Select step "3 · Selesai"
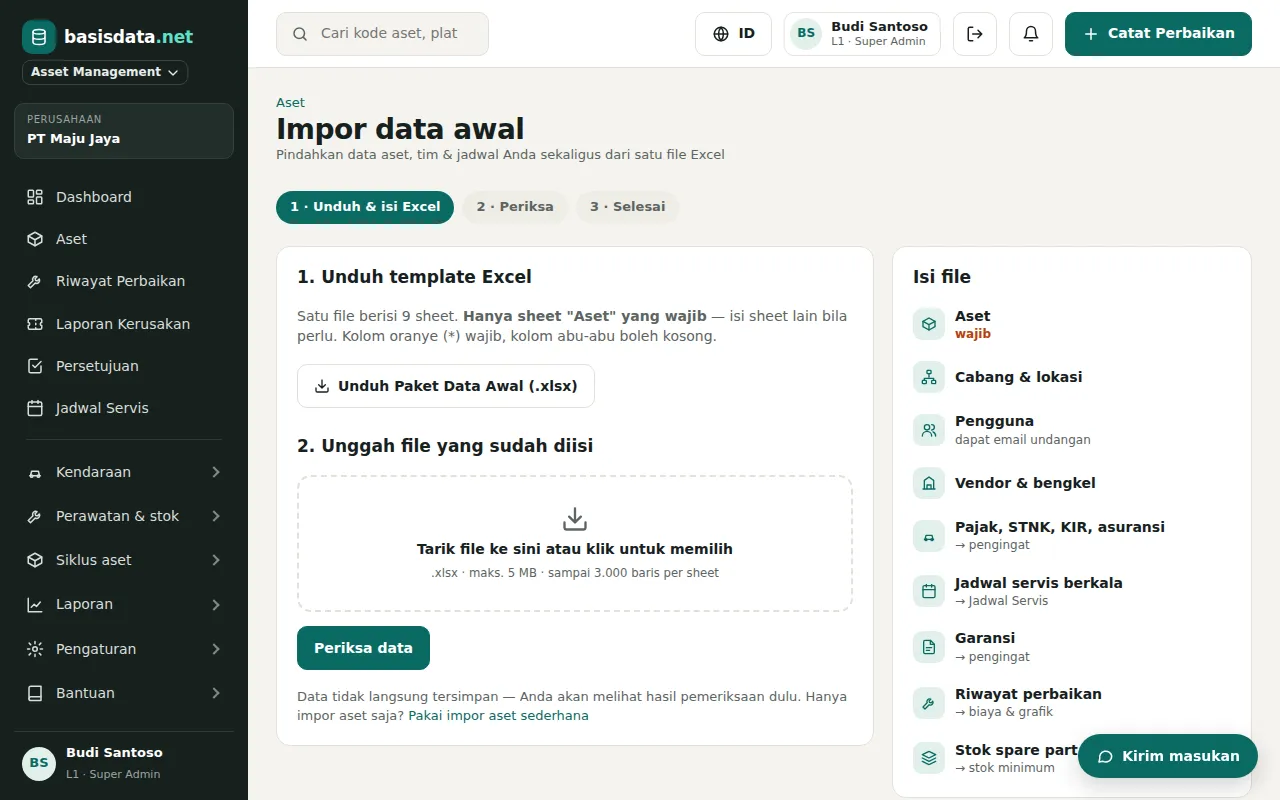Screen dimensions: 1280x800 coord(628,207)
